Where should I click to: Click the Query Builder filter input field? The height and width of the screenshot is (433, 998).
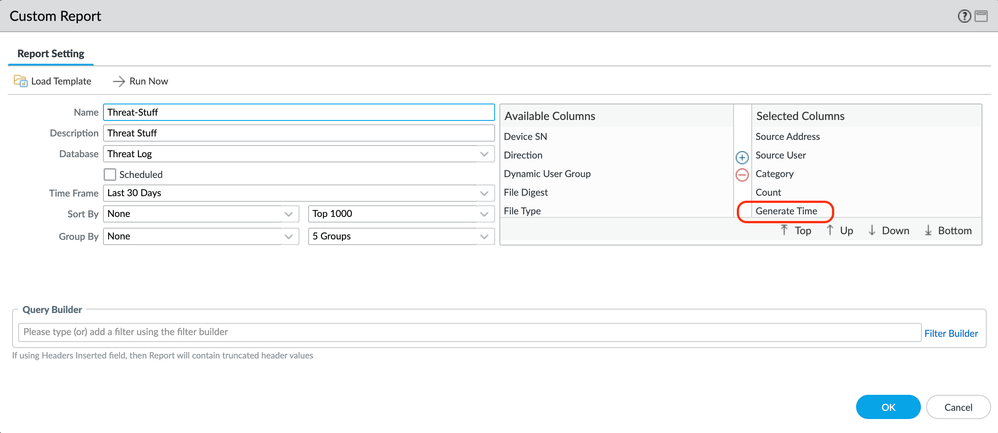click(x=468, y=332)
